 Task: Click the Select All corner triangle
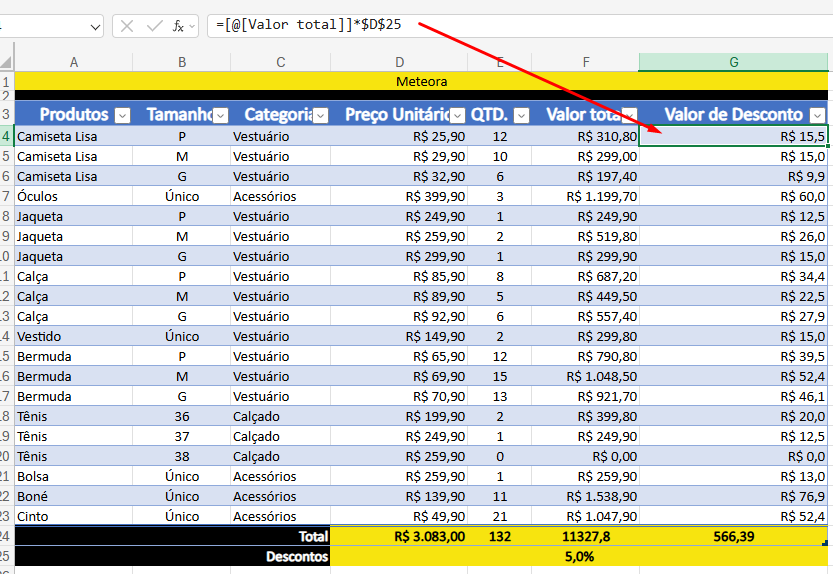[6, 62]
